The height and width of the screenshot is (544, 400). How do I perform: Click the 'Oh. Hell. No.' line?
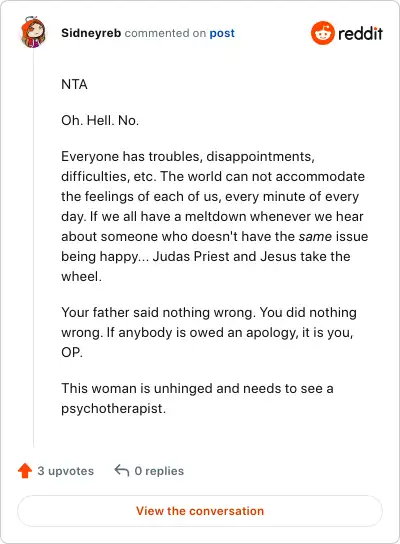tap(100, 120)
